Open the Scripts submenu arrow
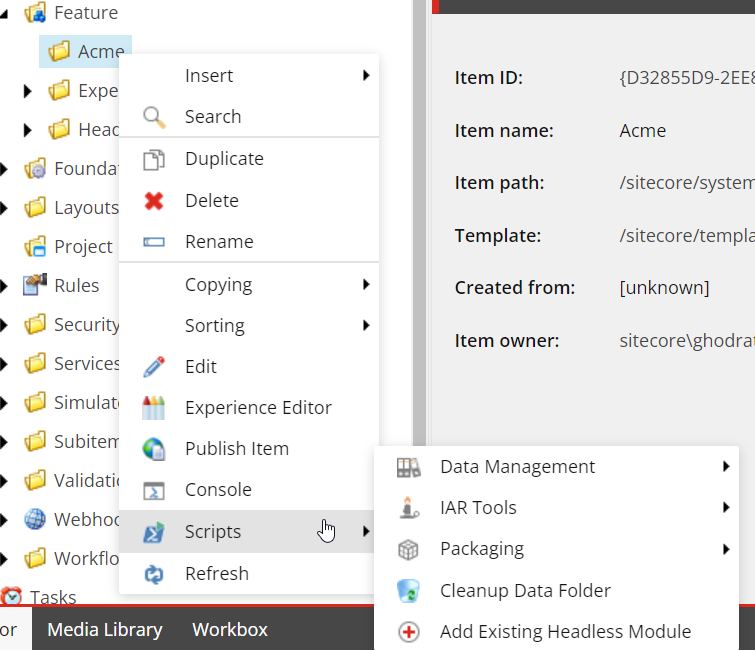This screenshot has width=755, height=650. click(x=366, y=531)
